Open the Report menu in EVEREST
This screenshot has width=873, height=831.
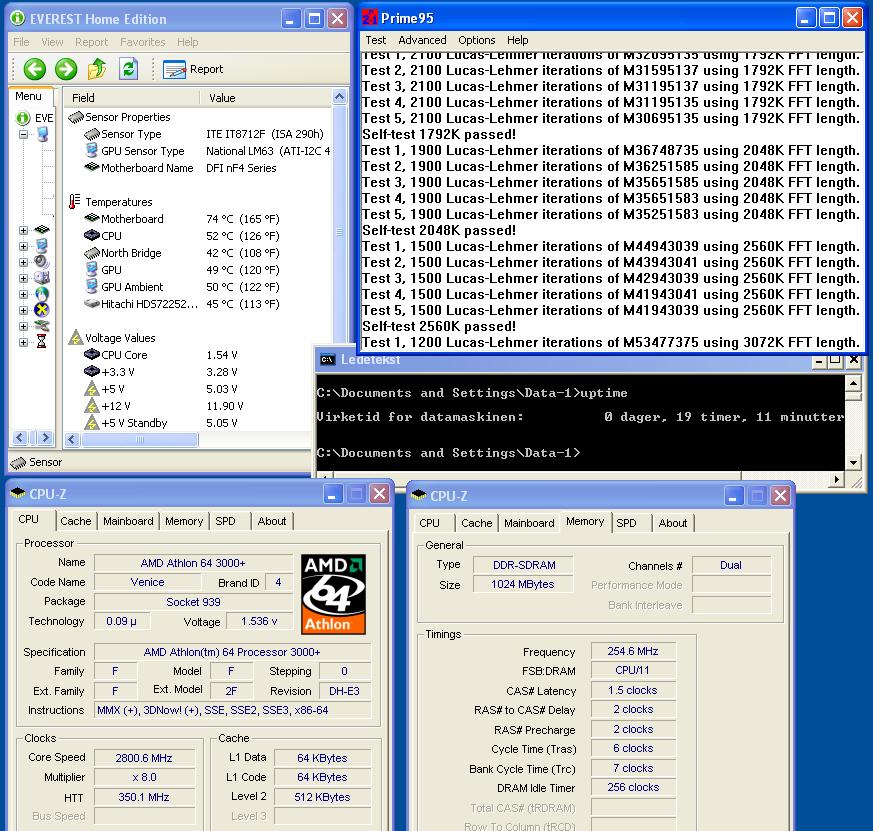pyautogui.click(x=91, y=42)
